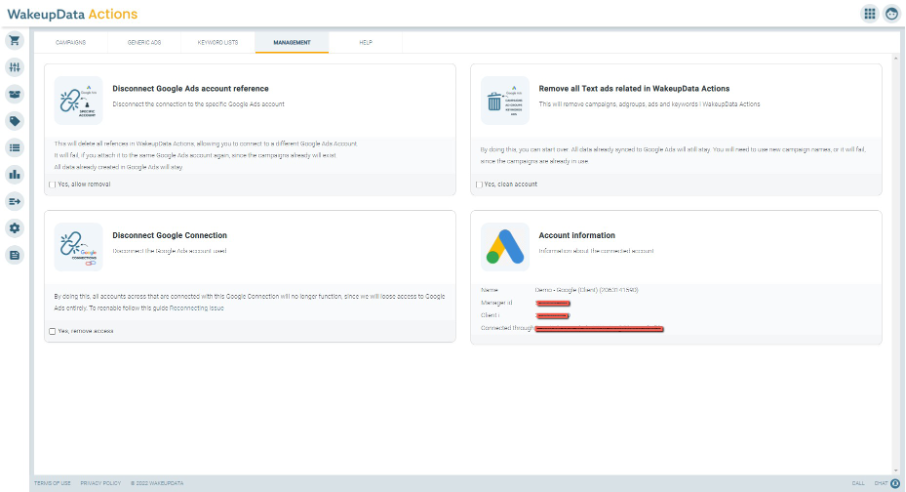
Task: Open the document log sidebar icon
Action: pos(14,255)
